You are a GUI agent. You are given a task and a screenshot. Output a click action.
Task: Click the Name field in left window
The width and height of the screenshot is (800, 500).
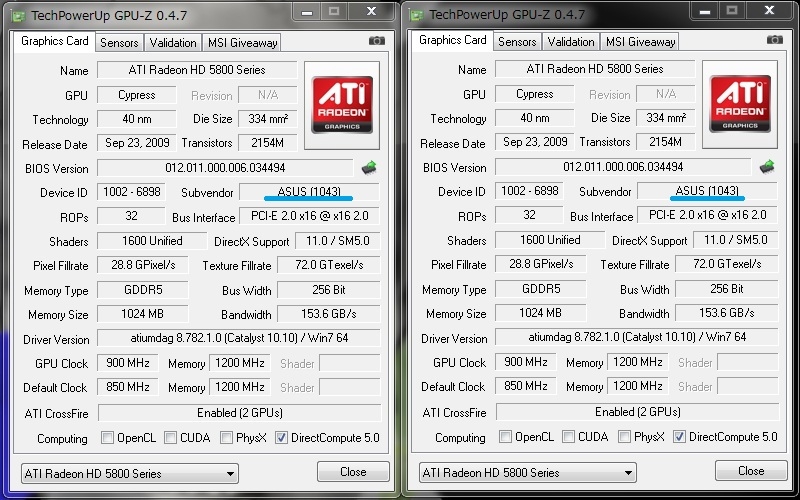(197, 70)
